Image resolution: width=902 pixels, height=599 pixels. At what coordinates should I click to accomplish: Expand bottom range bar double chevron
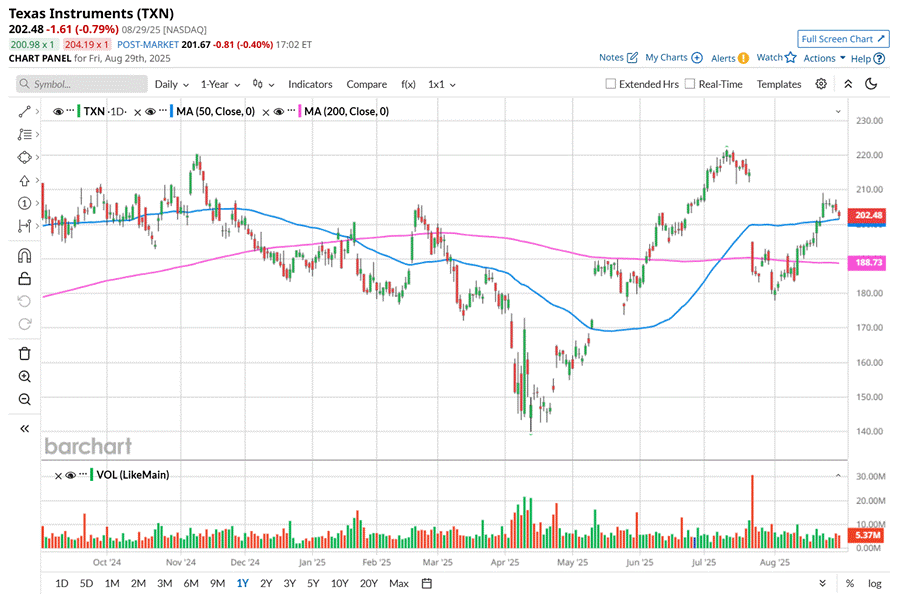823,583
